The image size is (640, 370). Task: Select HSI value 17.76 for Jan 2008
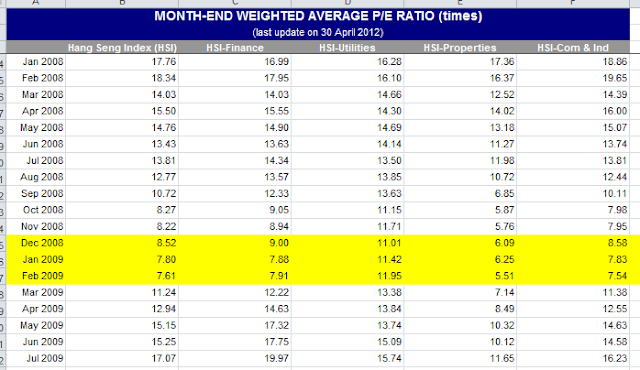(x=122, y=62)
